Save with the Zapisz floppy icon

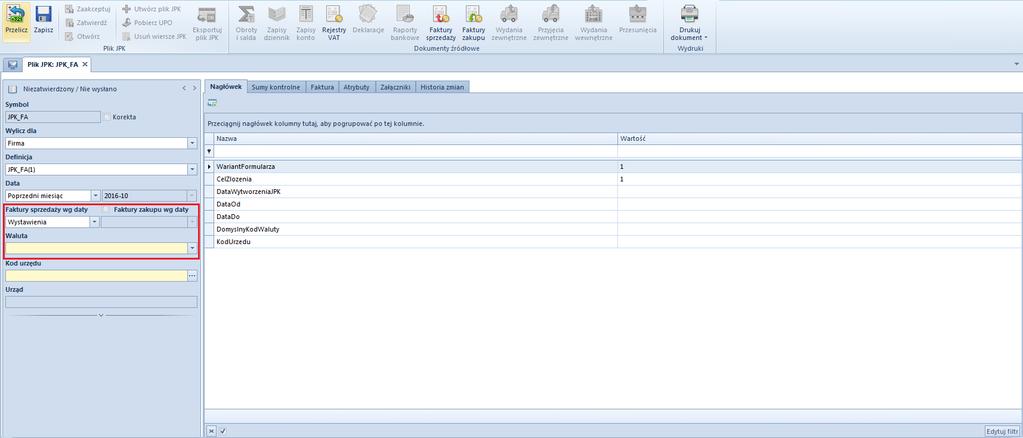(43, 16)
